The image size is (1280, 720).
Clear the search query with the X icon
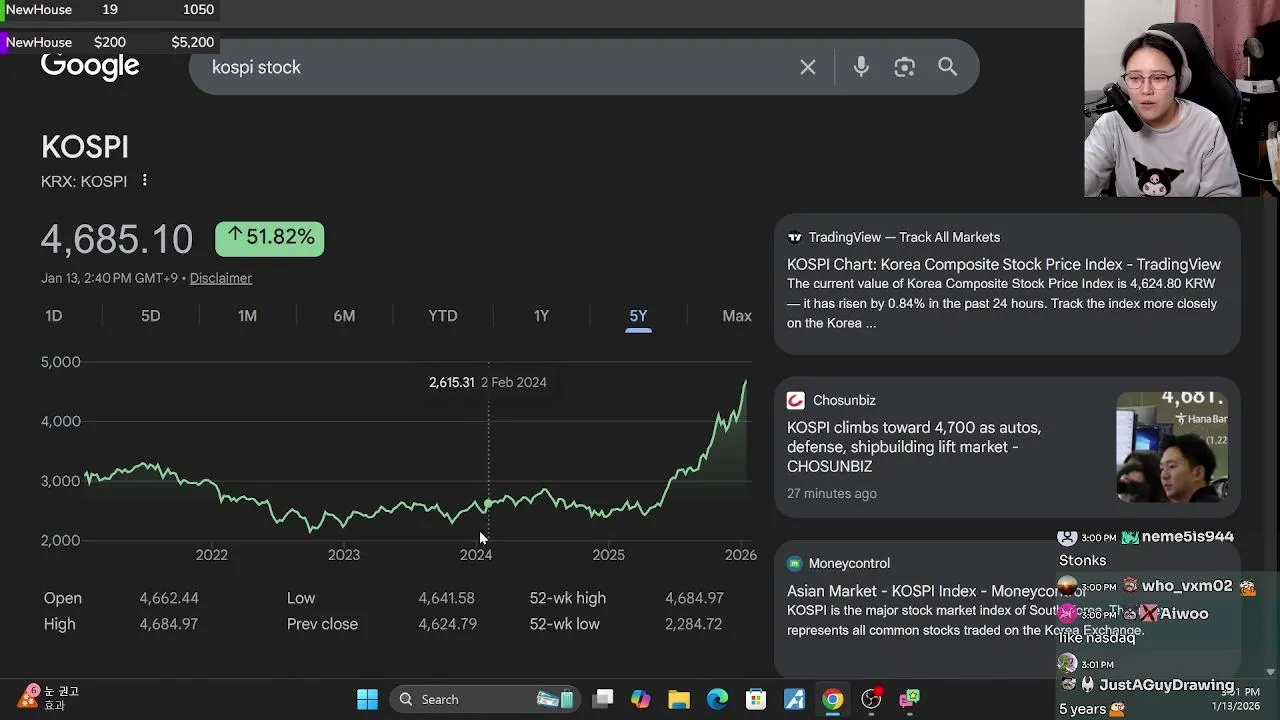808,67
